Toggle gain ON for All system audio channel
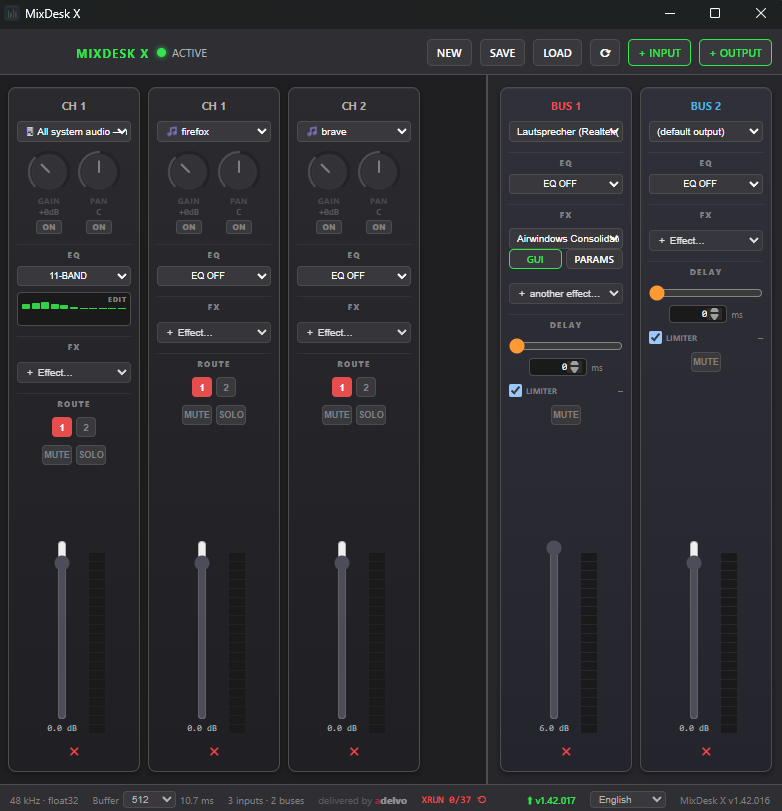The height and width of the screenshot is (811, 782). click(x=49, y=227)
